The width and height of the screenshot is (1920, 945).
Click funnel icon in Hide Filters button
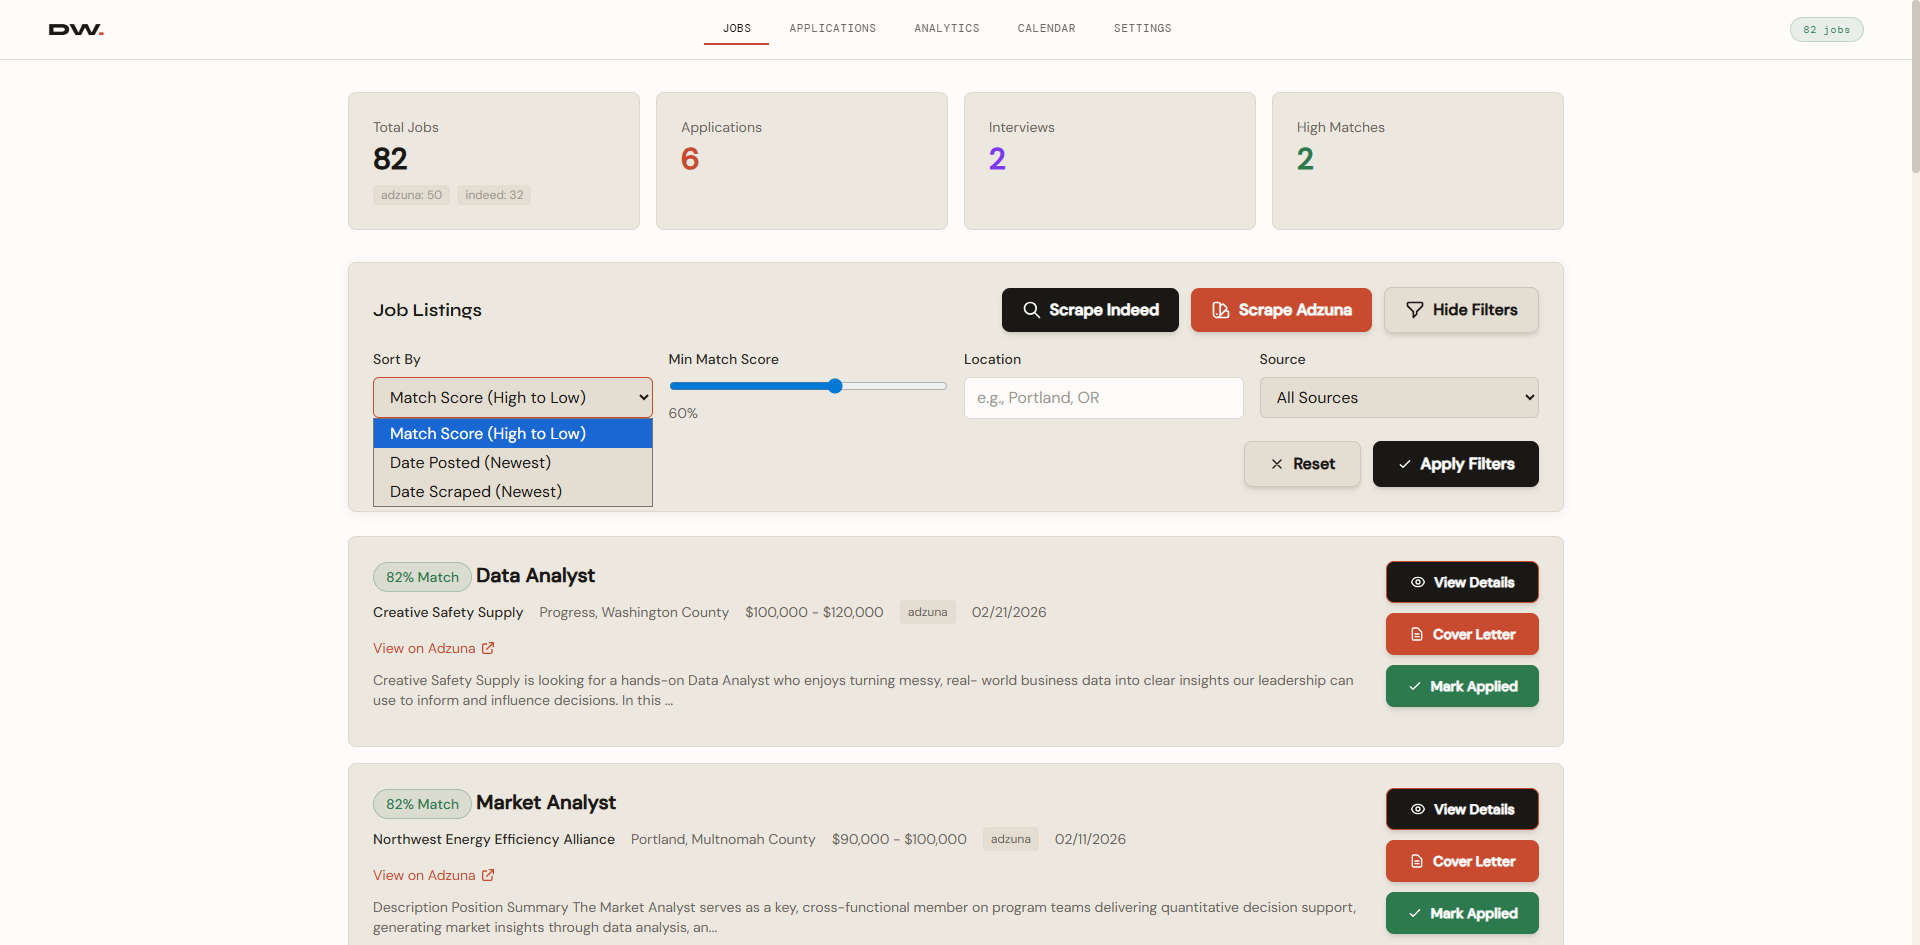coord(1414,310)
